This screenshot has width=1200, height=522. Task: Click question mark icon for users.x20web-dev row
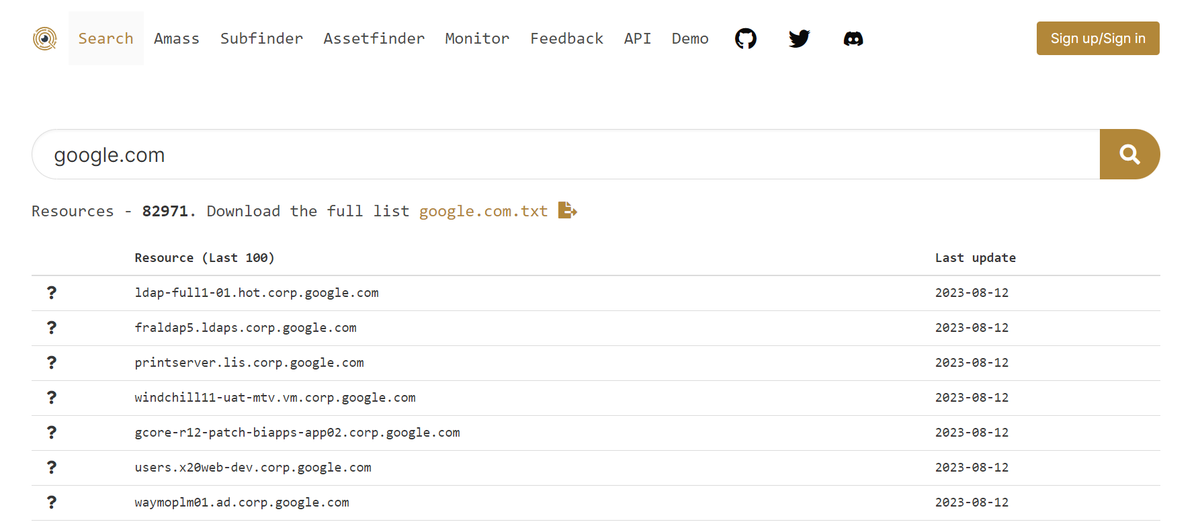52,468
